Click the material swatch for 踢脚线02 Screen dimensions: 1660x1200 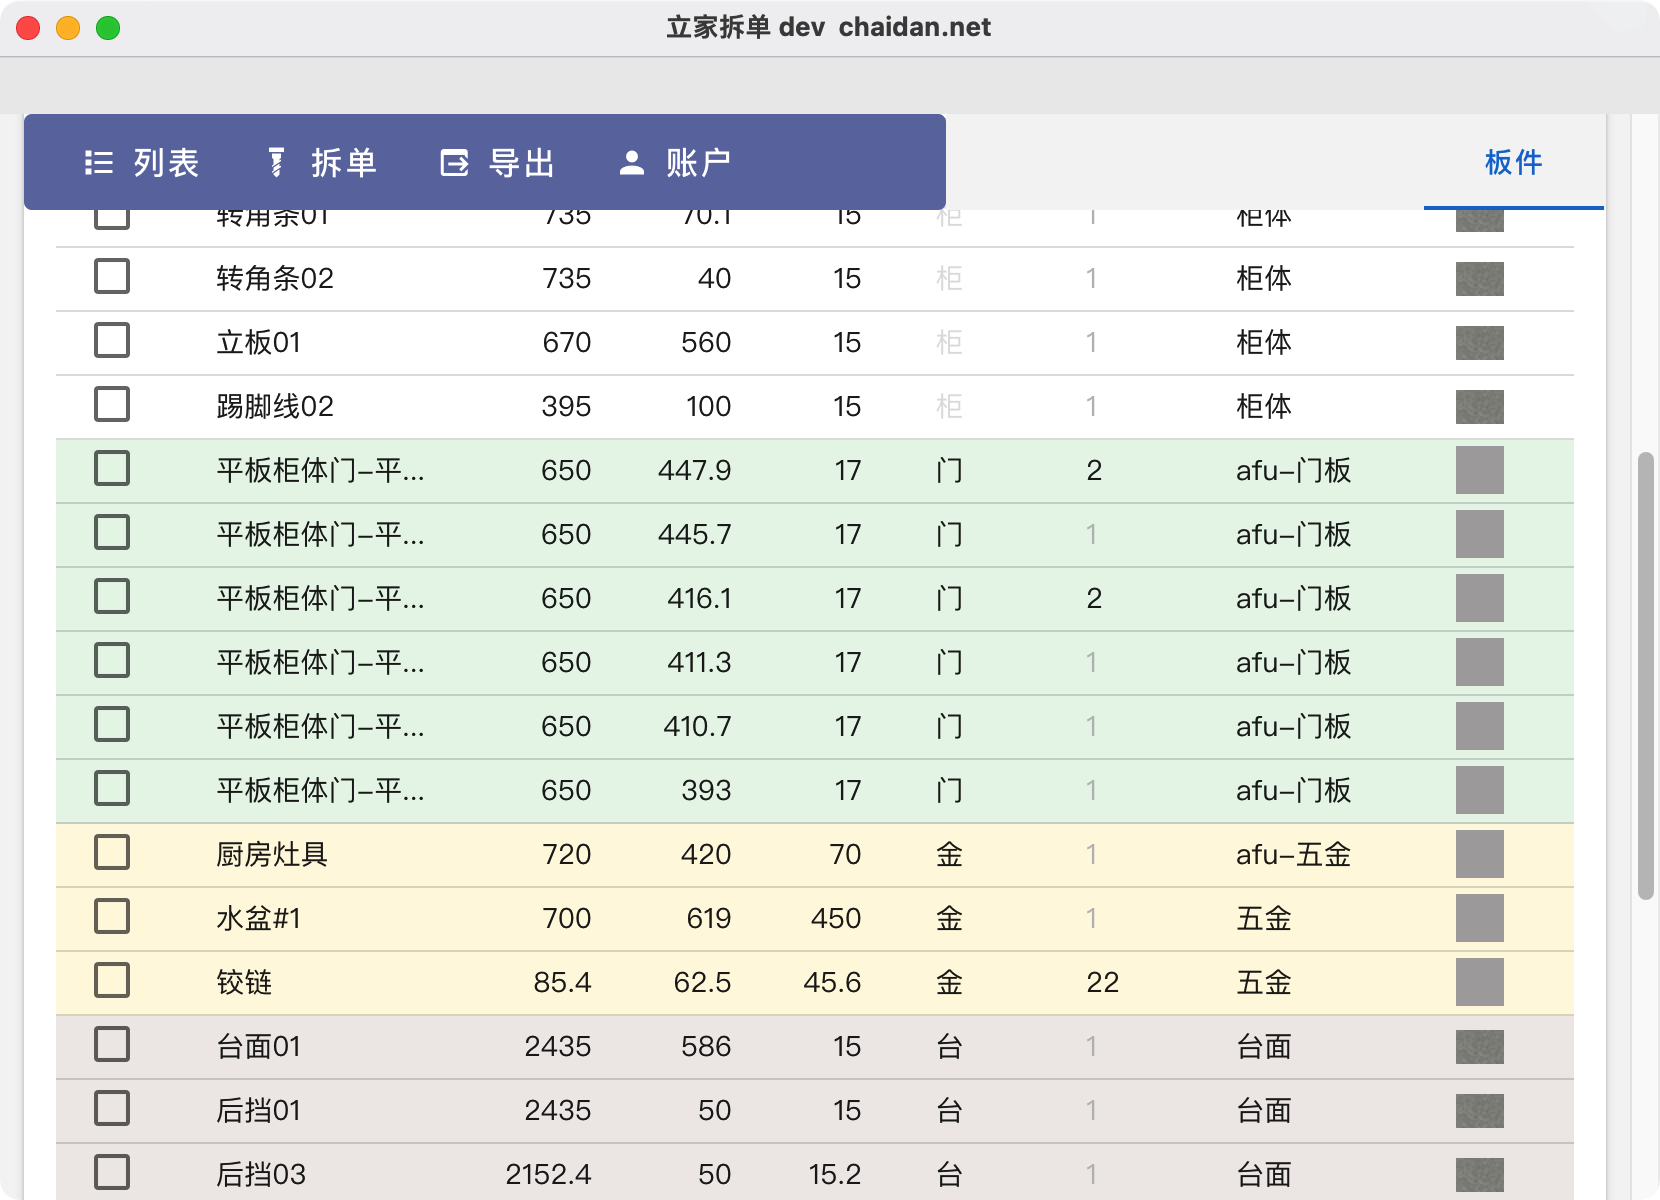(1480, 407)
